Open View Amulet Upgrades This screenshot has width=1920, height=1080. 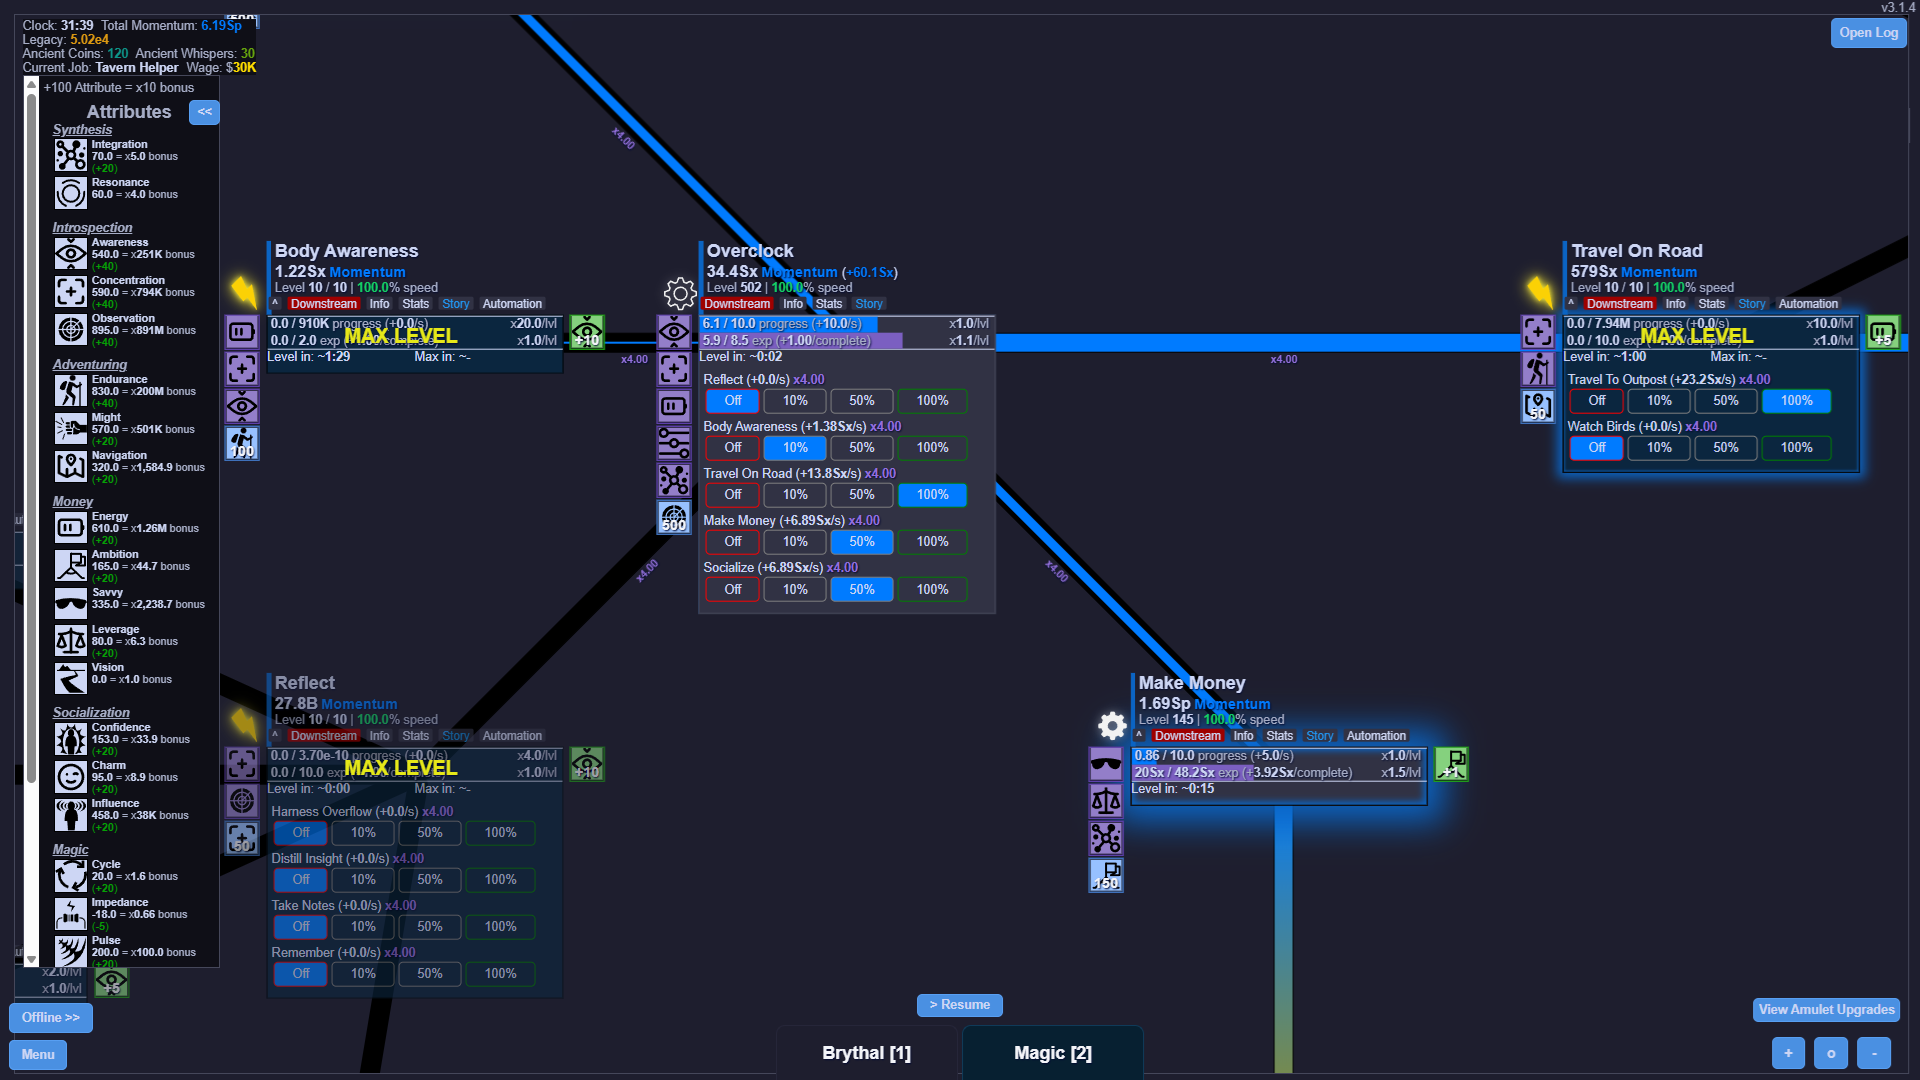1826,1010
